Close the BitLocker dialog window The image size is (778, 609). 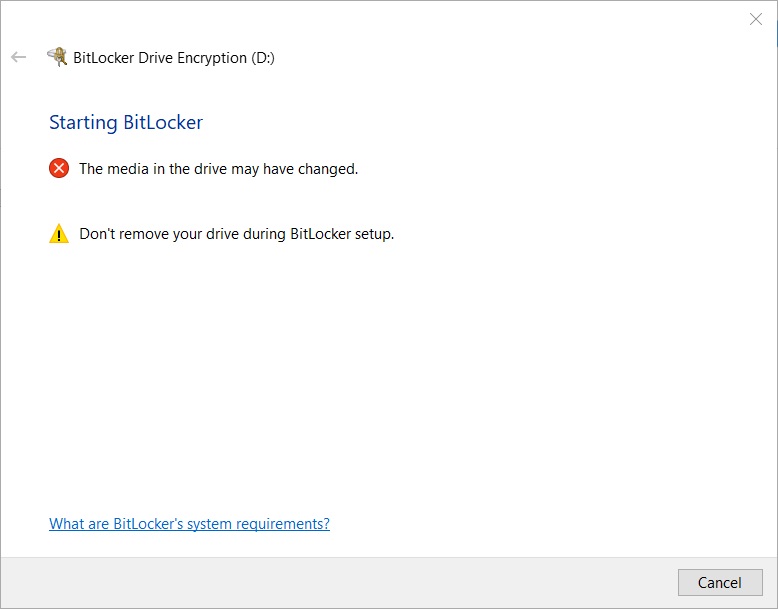click(756, 19)
